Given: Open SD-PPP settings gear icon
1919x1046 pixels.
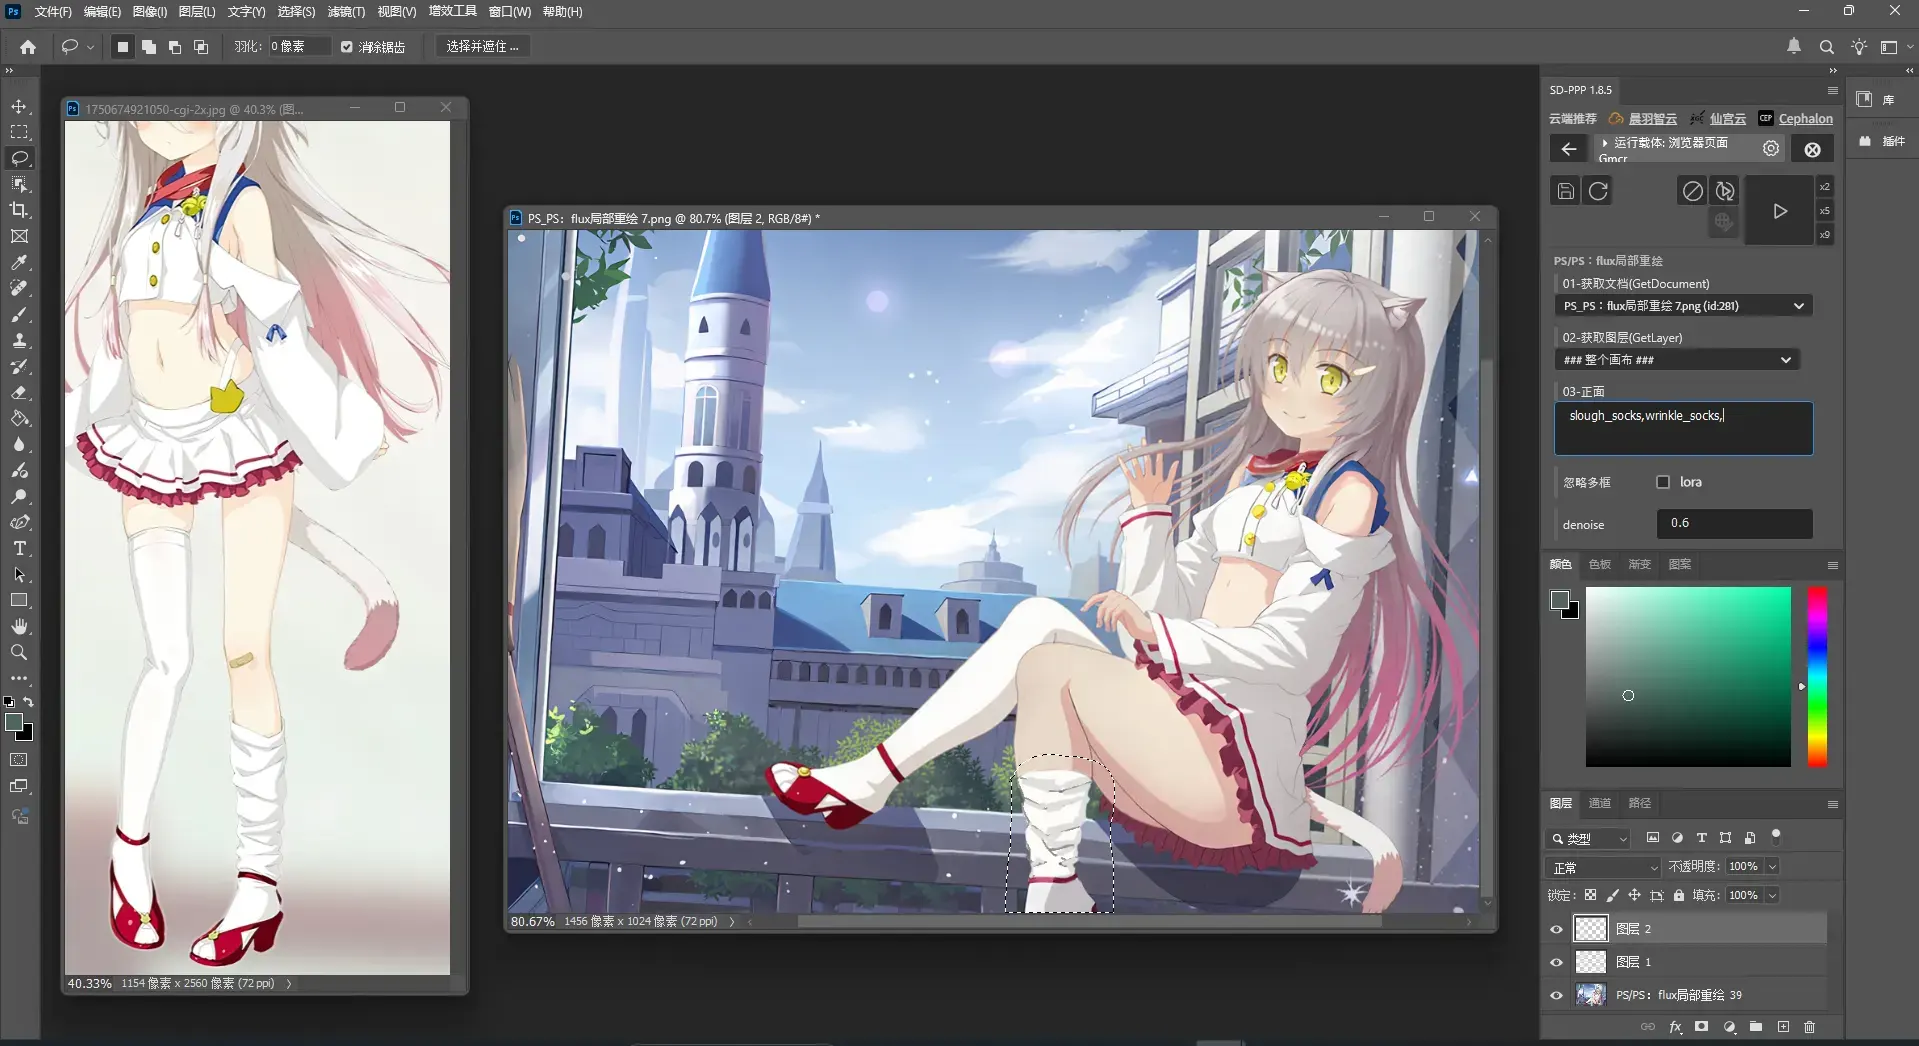Looking at the screenshot, I should [1771, 149].
